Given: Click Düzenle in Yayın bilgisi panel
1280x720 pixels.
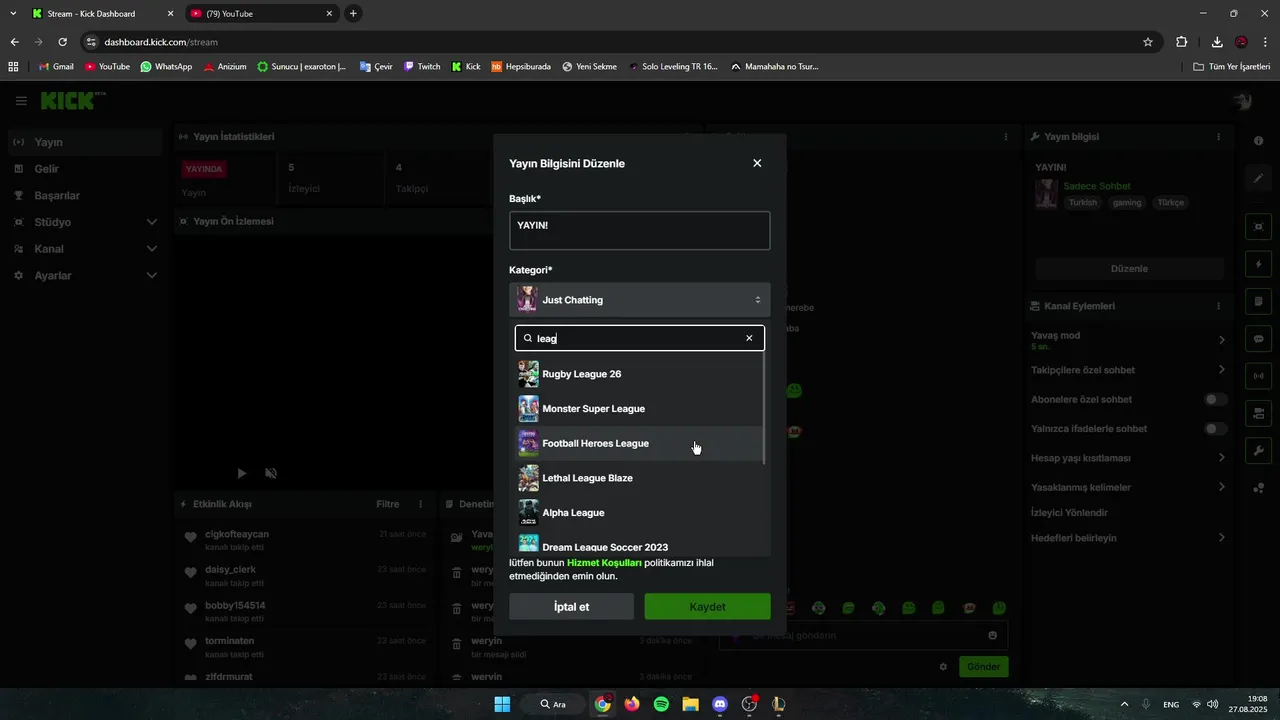Looking at the screenshot, I should pyautogui.click(x=1129, y=269).
